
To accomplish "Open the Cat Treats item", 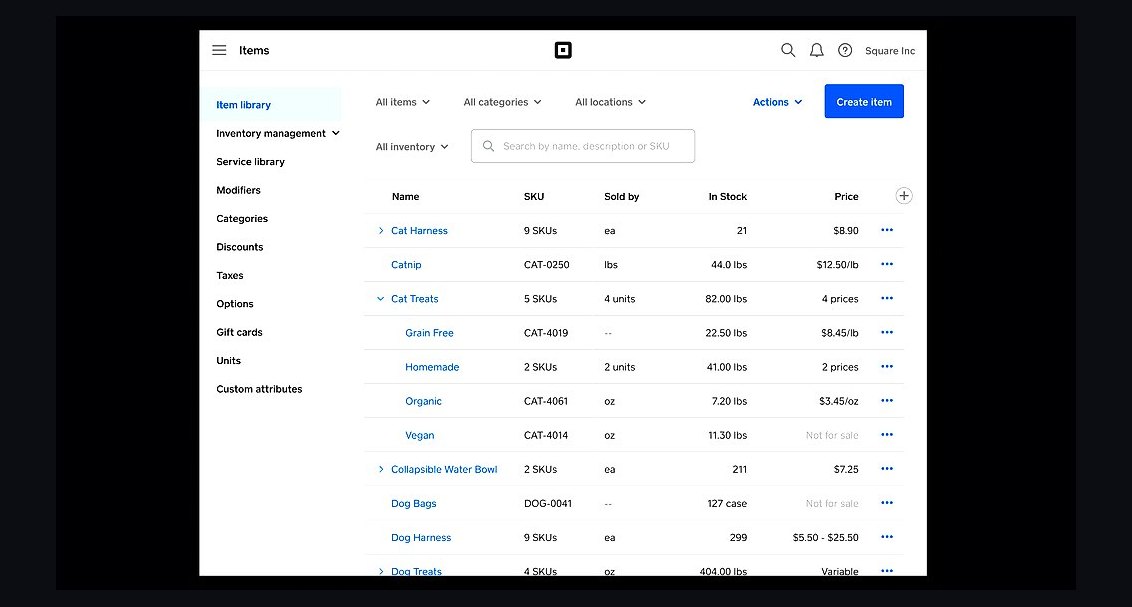I will coord(414,299).
